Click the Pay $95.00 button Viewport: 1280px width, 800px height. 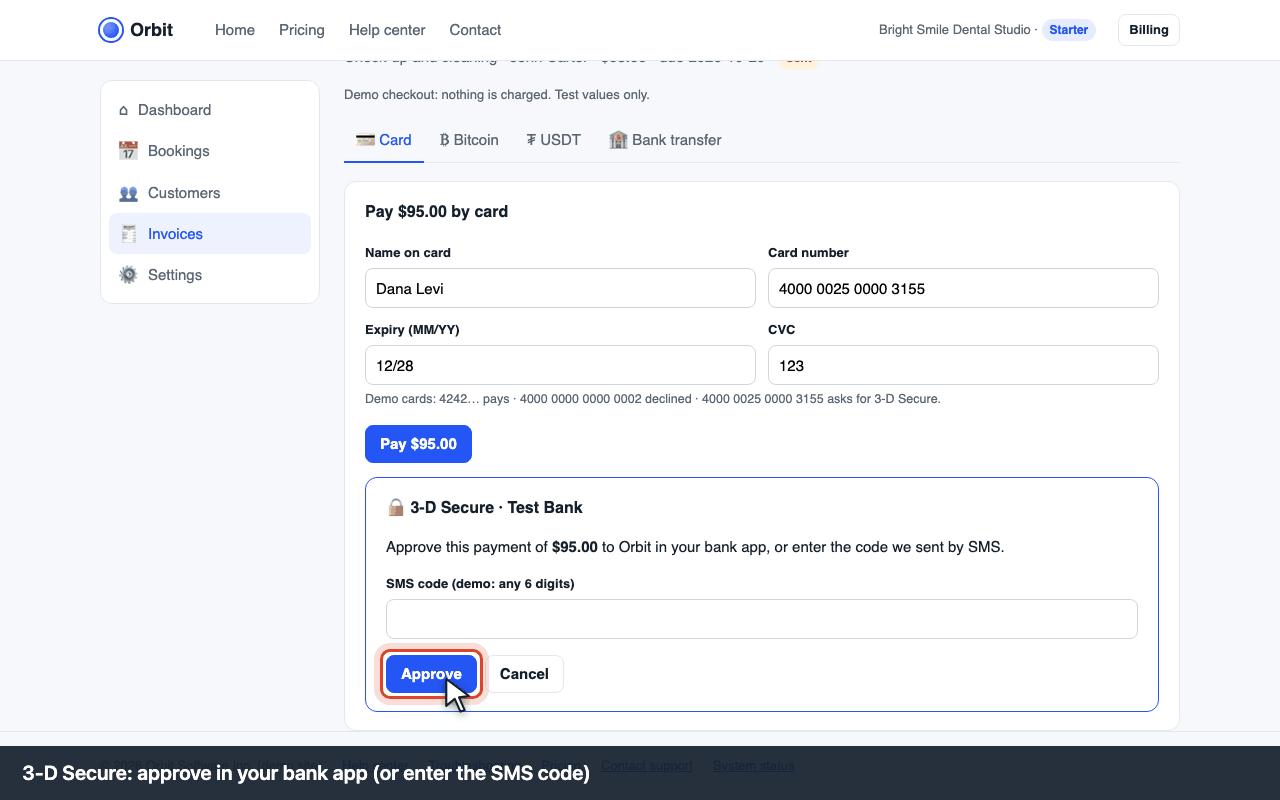[x=418, y=444]
